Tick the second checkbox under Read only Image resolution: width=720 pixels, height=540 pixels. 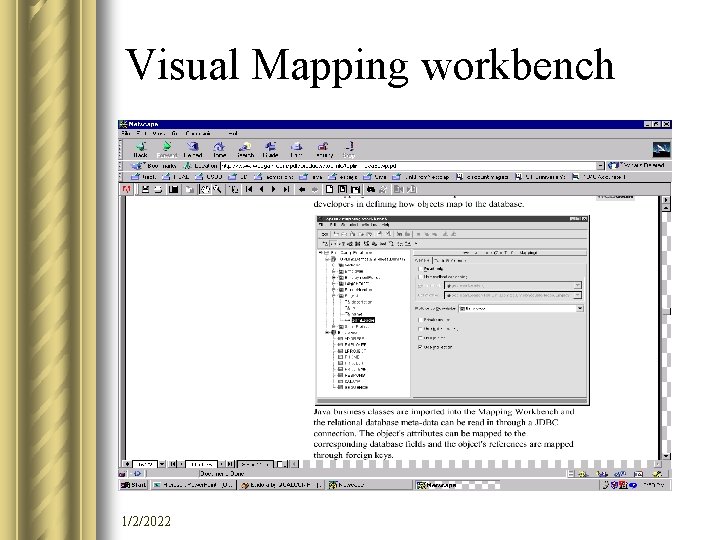420,277
